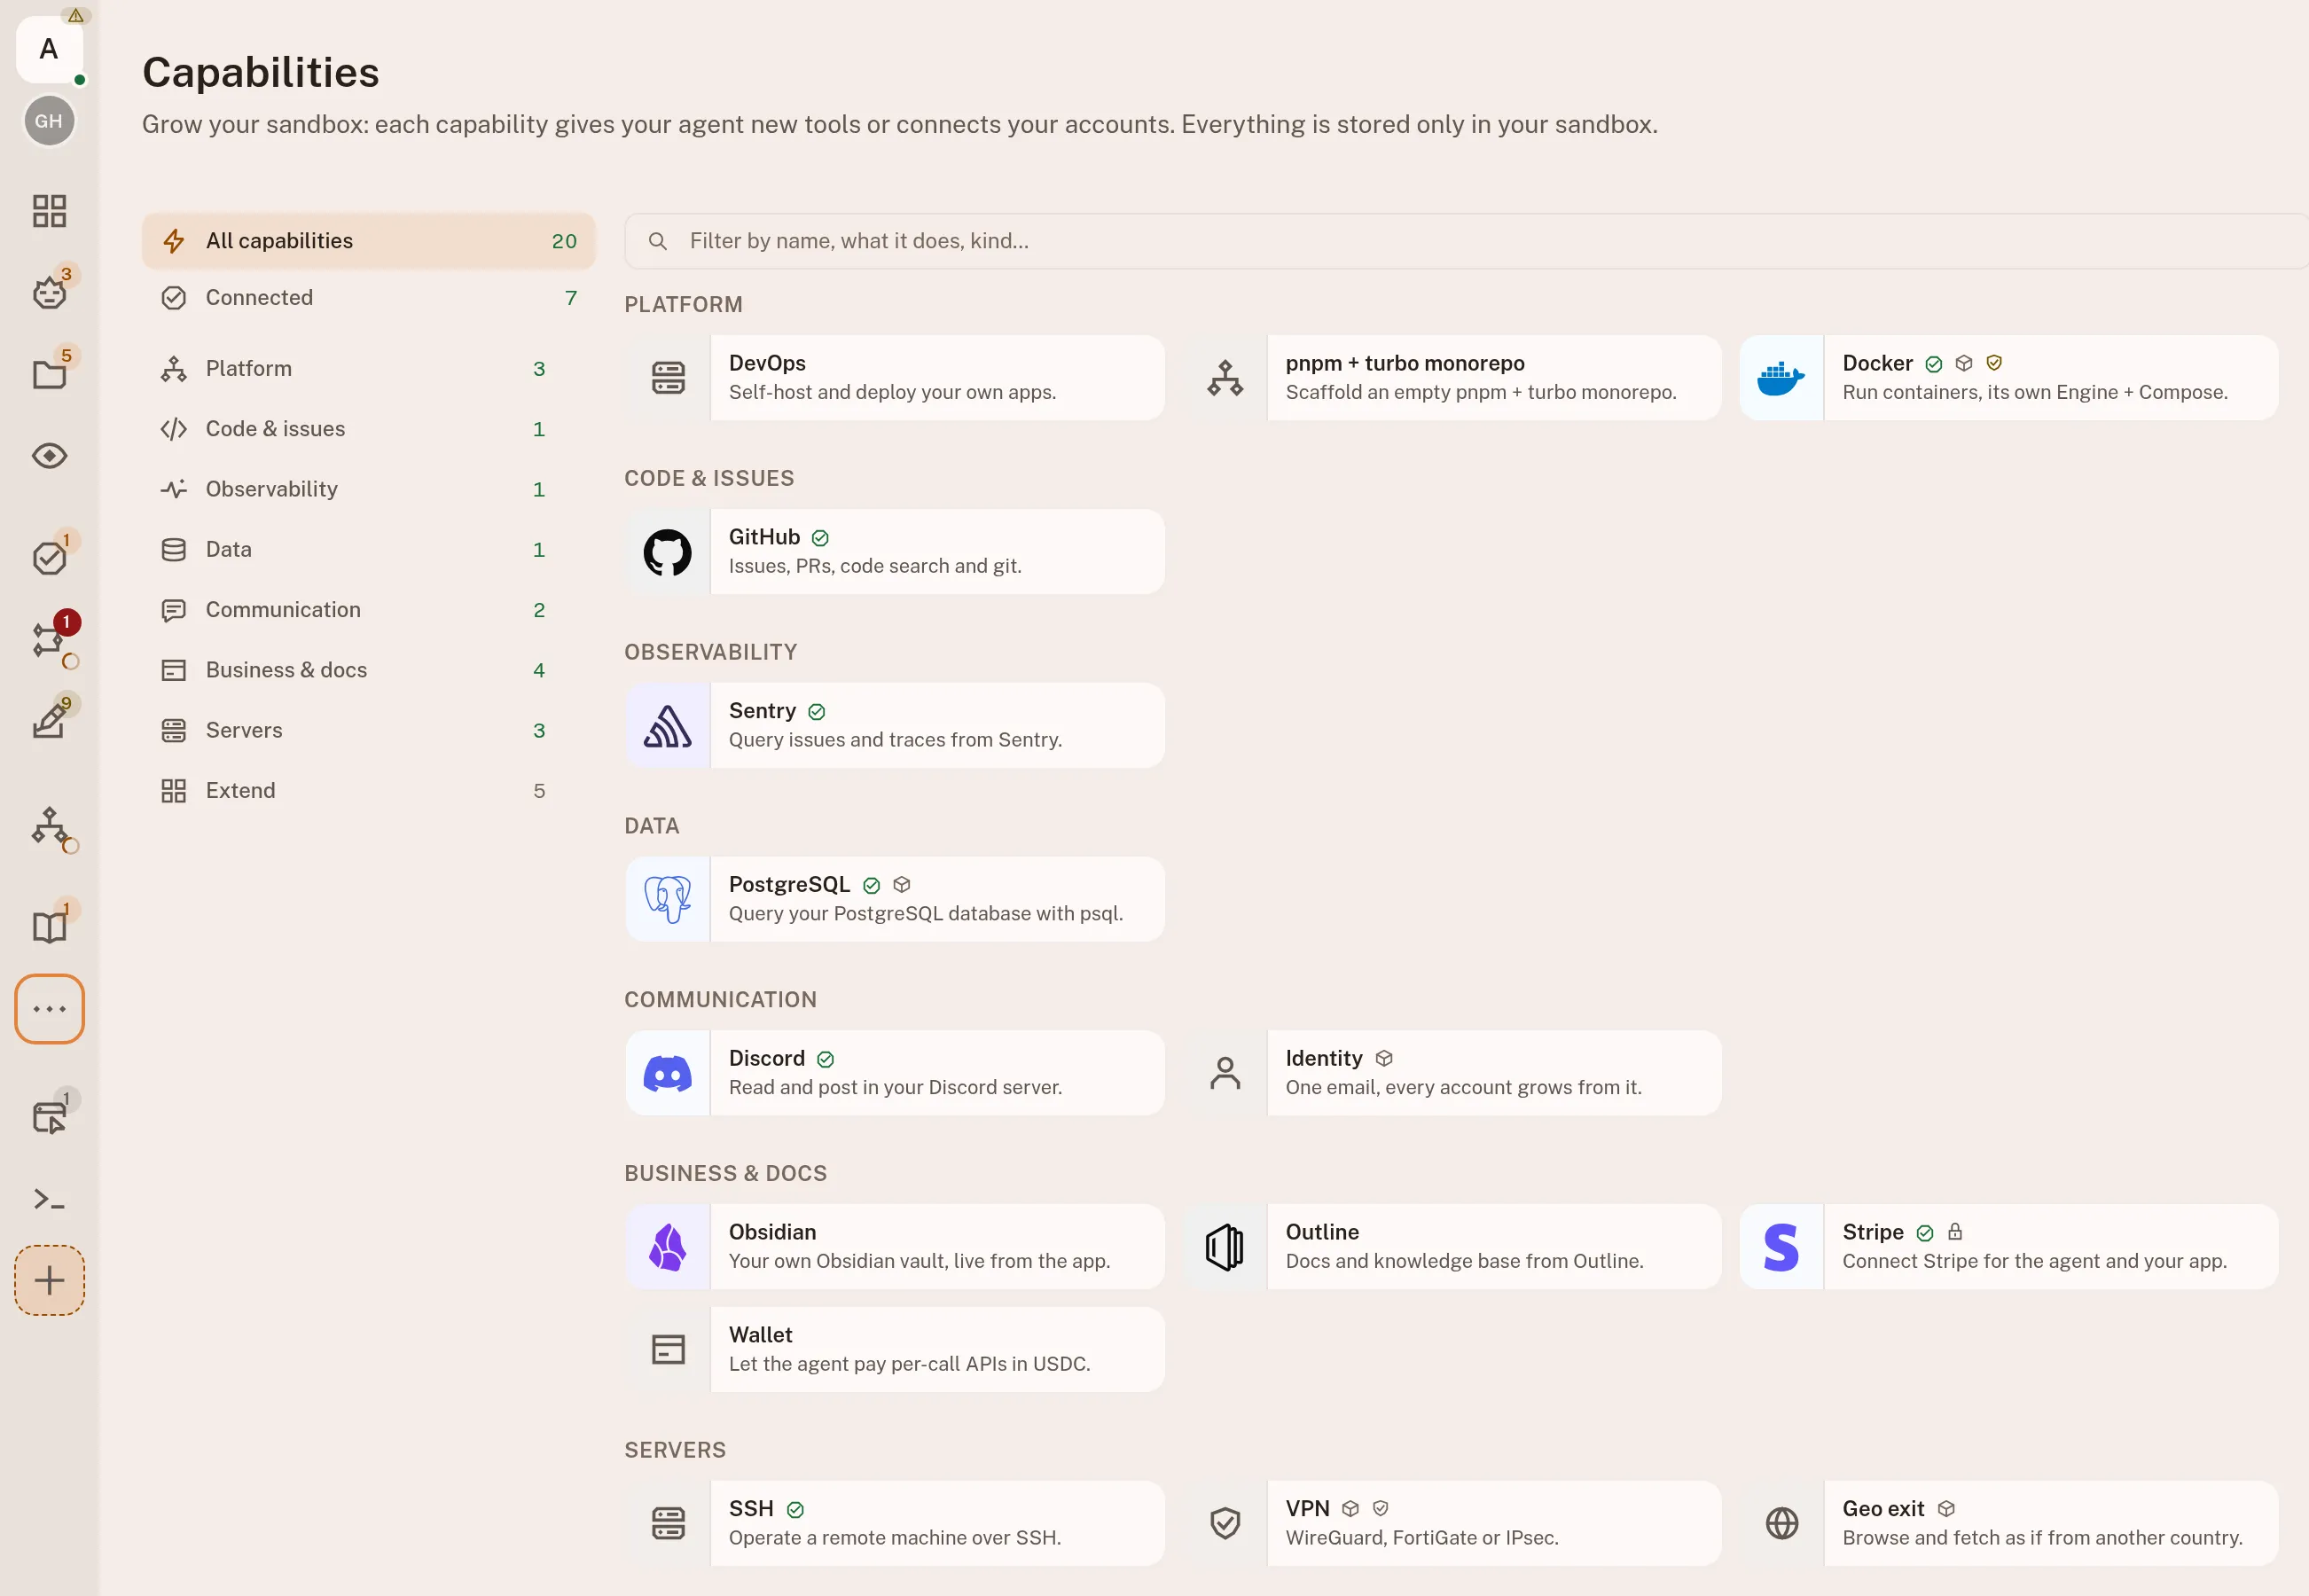
Task: Click the PostgreSQL elephant icon
Action: pyautogui.click(x=667, y=899)
